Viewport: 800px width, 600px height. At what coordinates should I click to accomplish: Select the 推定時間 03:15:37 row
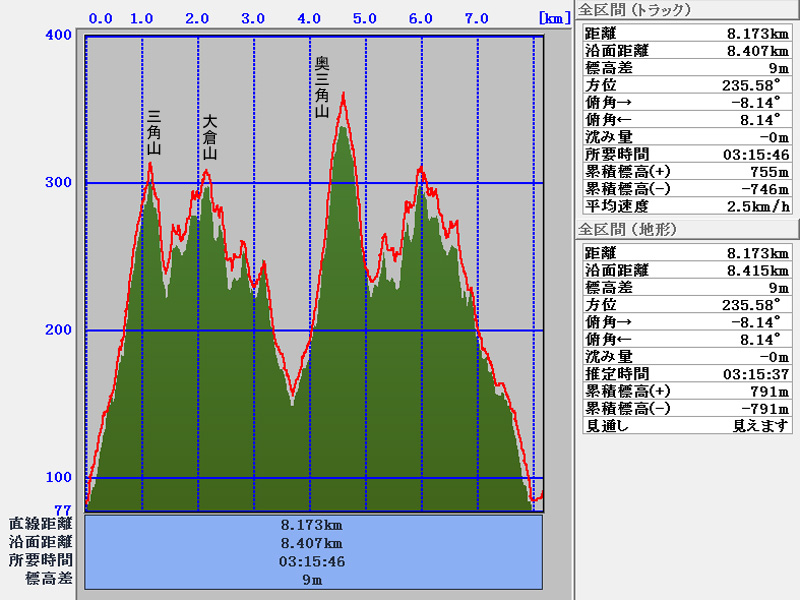click(x=686, y=374)
